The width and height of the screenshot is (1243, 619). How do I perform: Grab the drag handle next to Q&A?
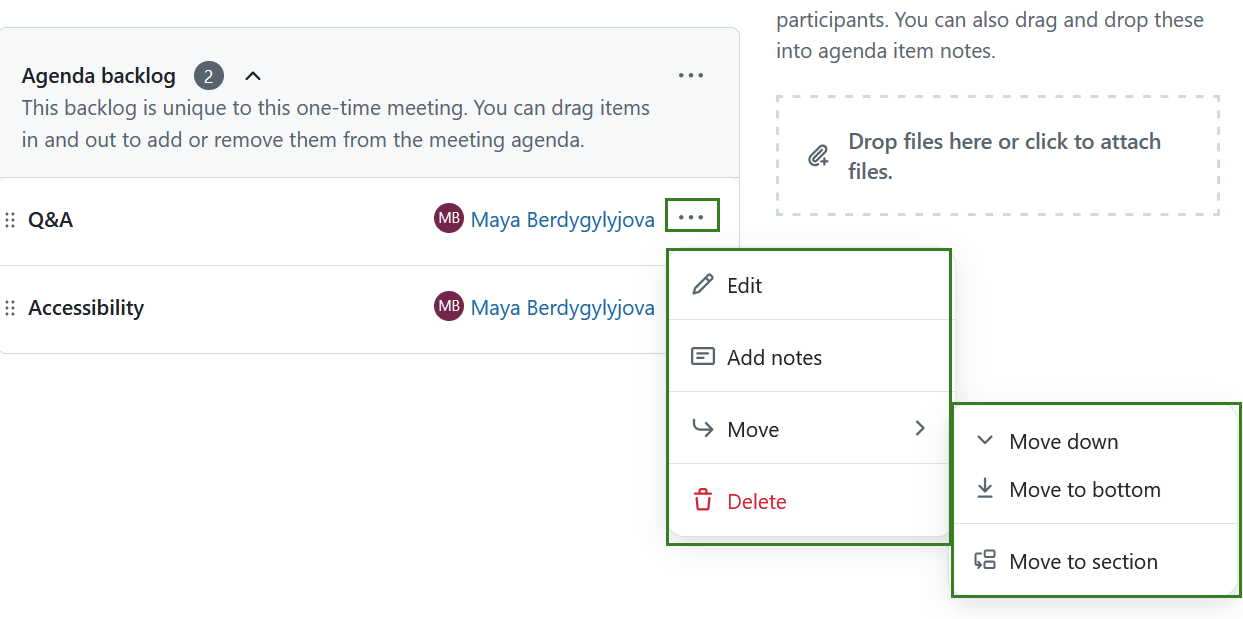point(11,219)
